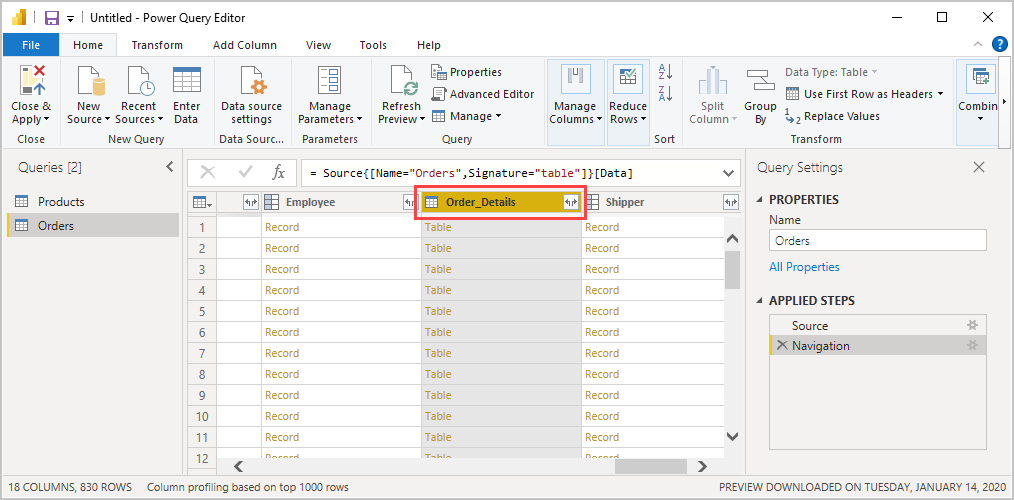Show more ribbon commands arrow
Image resolution: width=1014 pixels, height=500 pixels.
(1004, 102)
